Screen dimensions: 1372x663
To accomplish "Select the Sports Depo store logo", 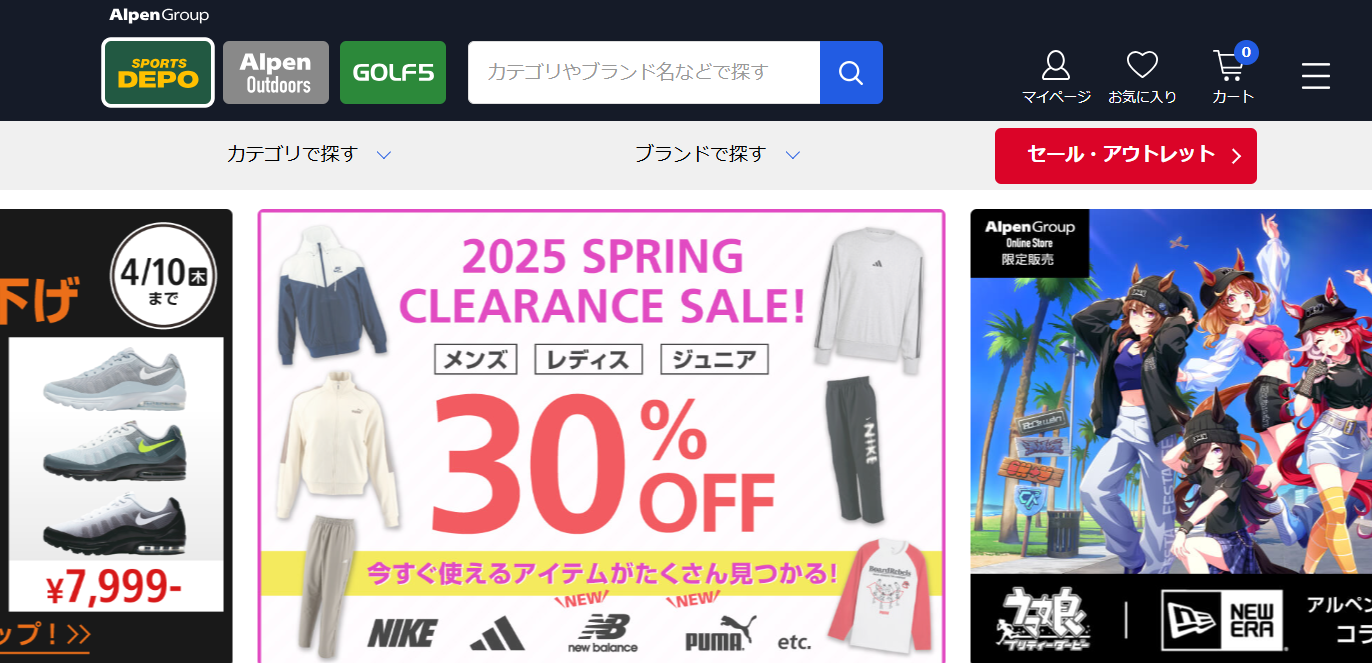I will coord(158,72).
